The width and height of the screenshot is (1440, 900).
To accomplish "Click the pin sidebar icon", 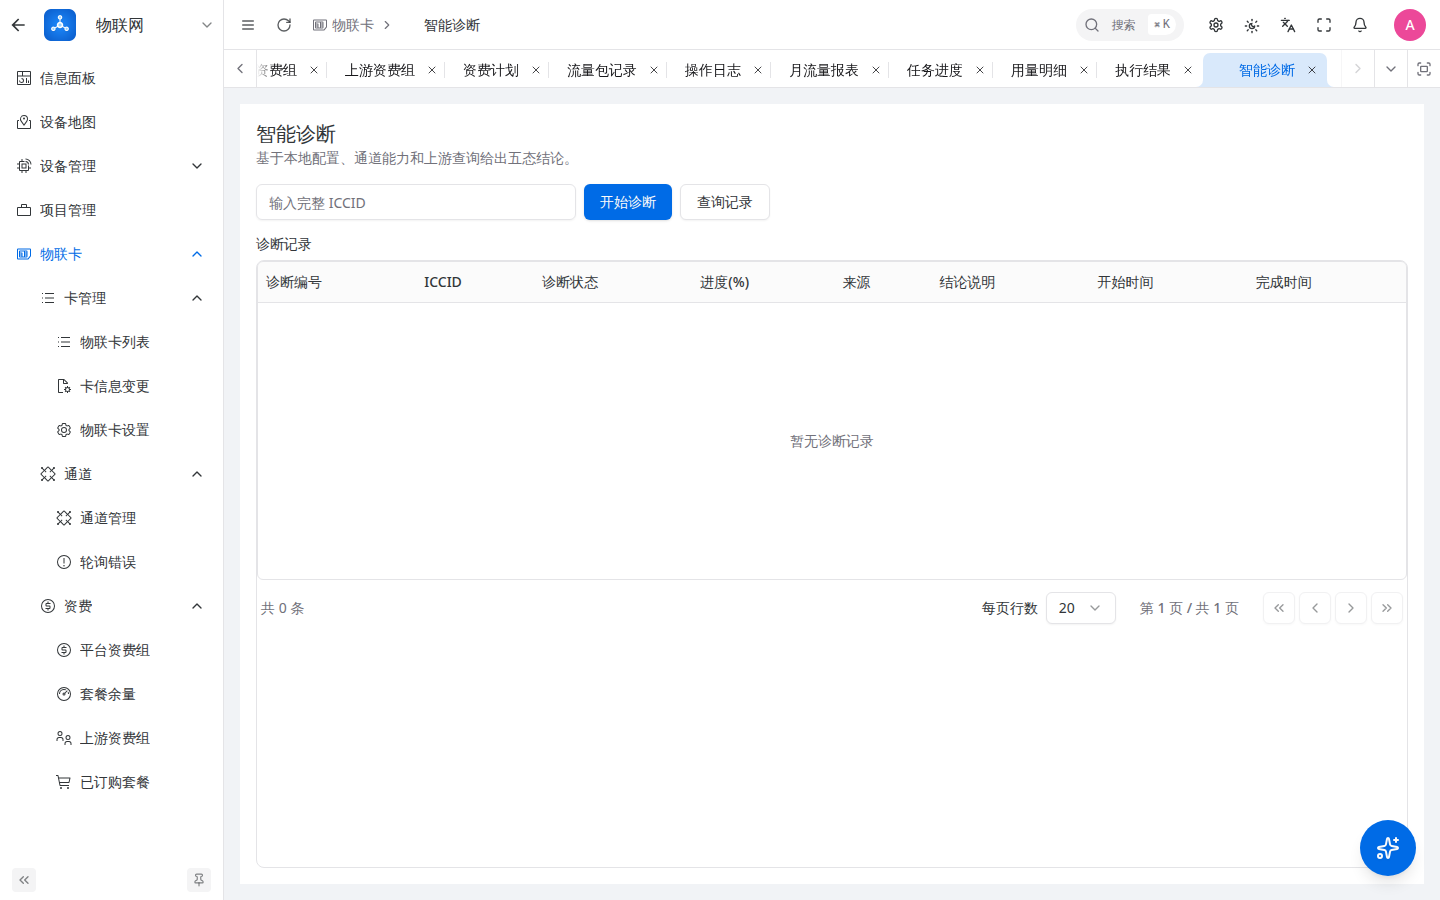I will (x=199, y=880).
